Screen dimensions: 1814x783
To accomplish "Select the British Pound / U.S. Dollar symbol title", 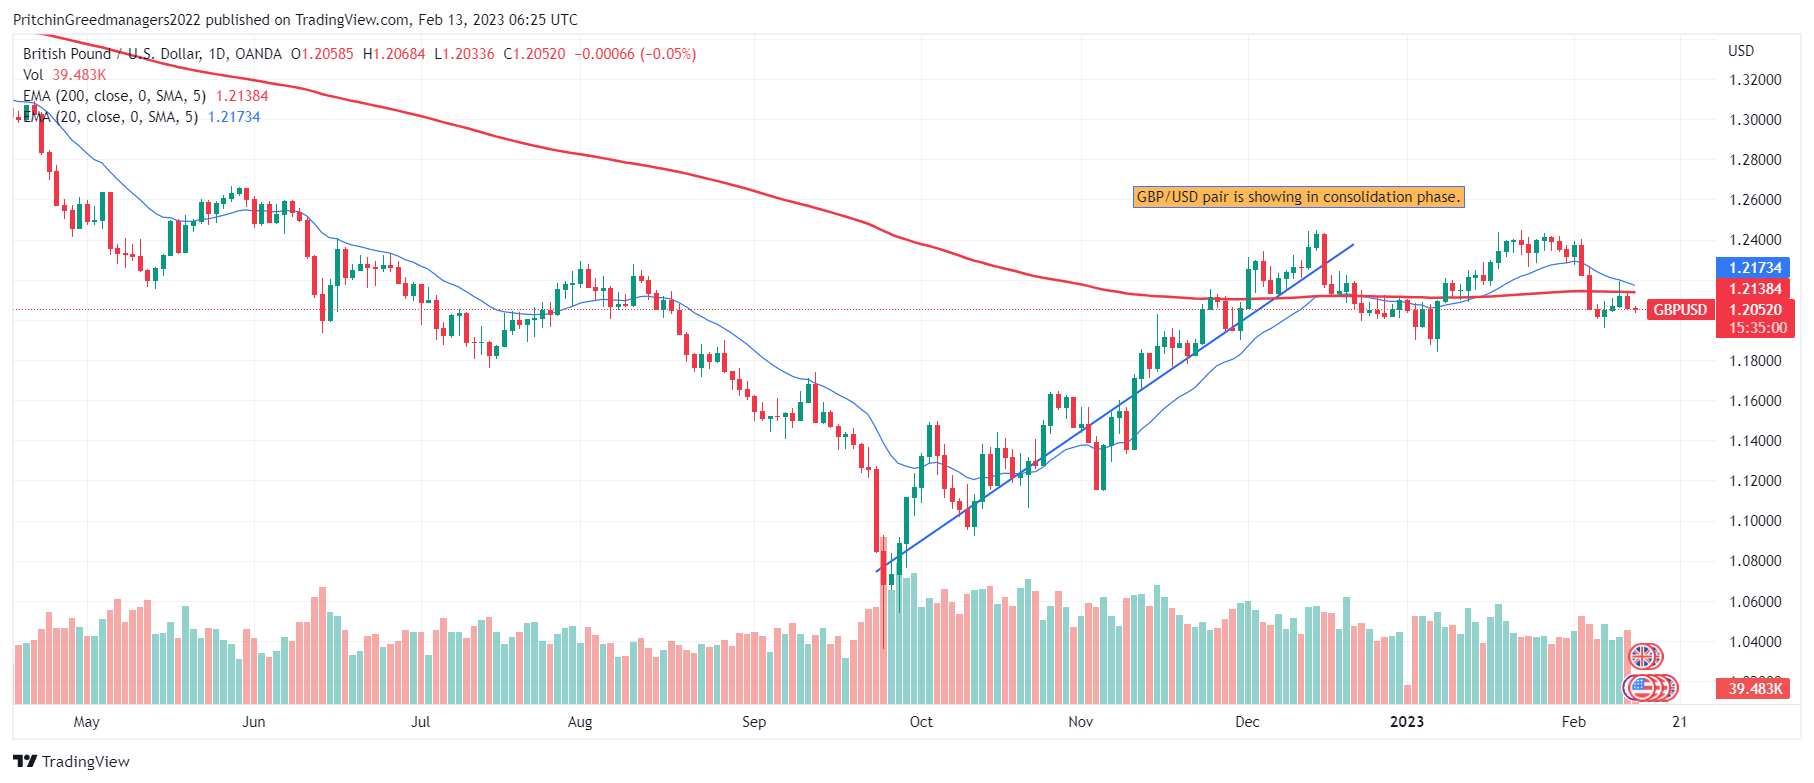I will click(x=152, y=54).
